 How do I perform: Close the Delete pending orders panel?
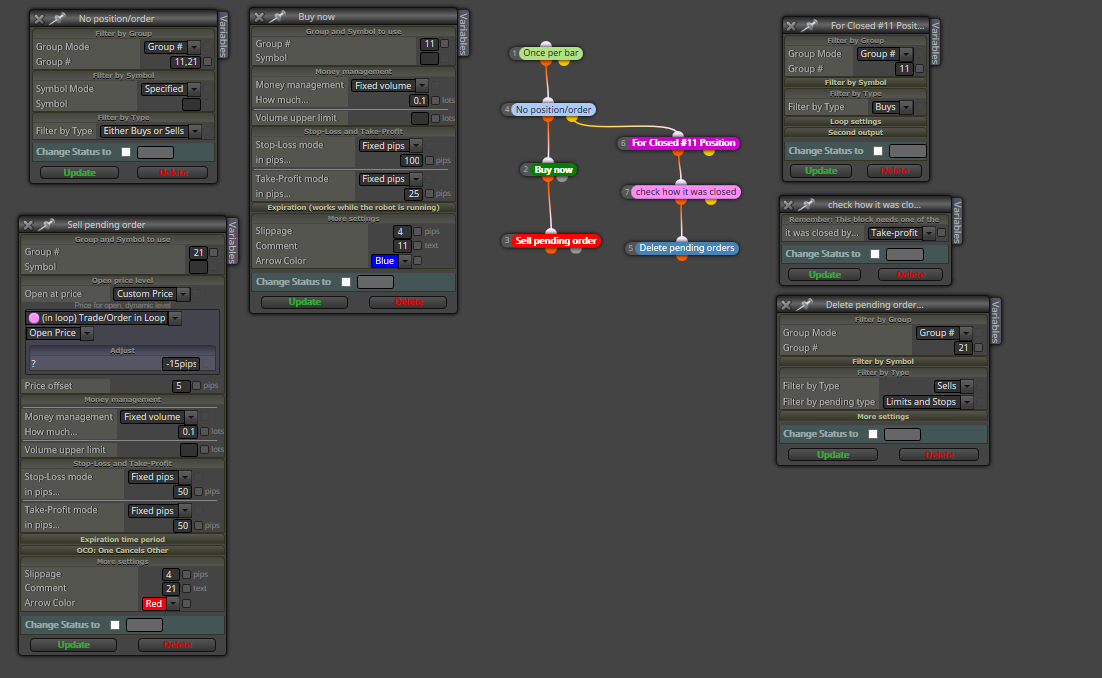point(786,305)
